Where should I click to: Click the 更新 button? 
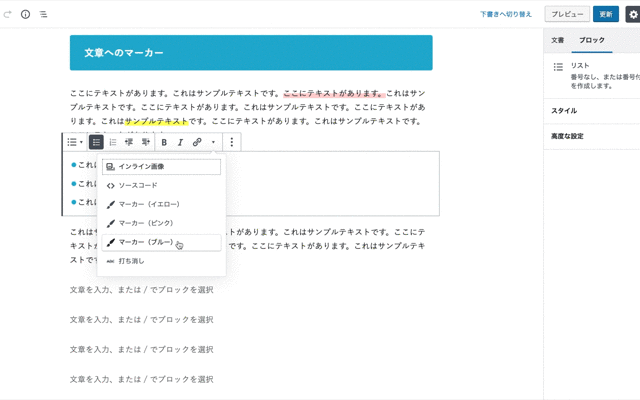[606, 14]
